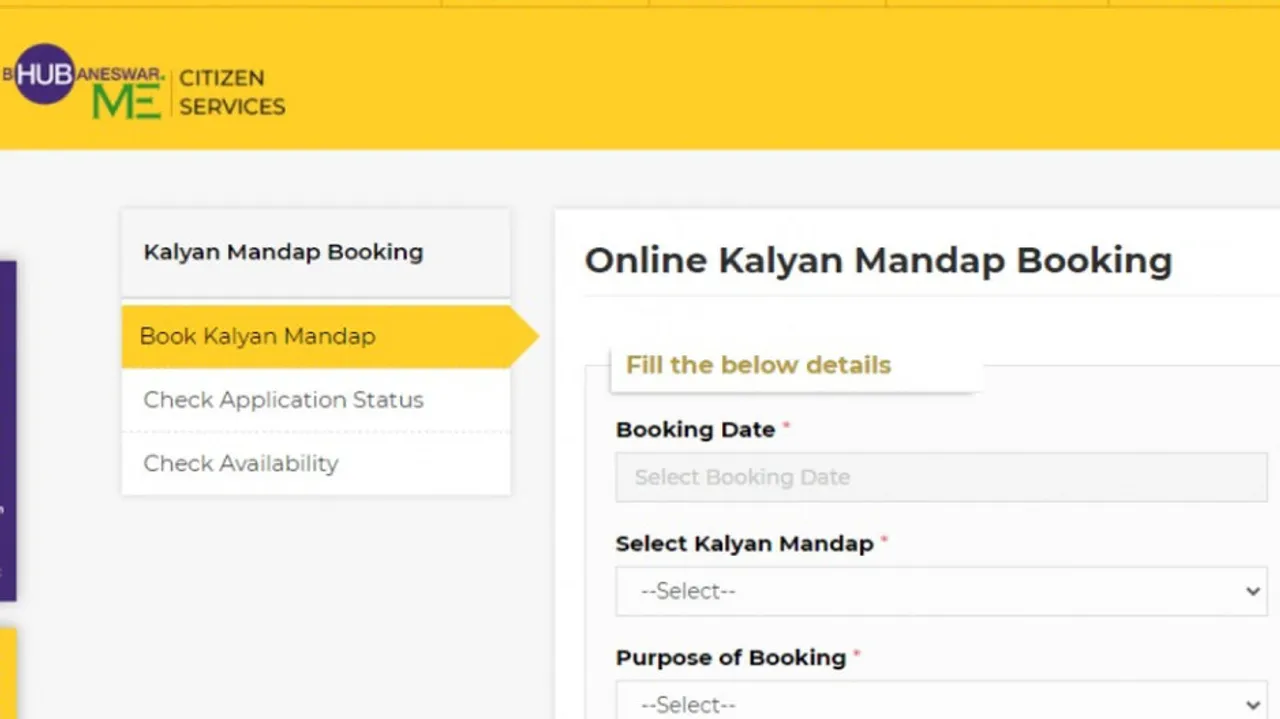Click the Online Kalyan Mandap Booking heading

pos(878,260)
